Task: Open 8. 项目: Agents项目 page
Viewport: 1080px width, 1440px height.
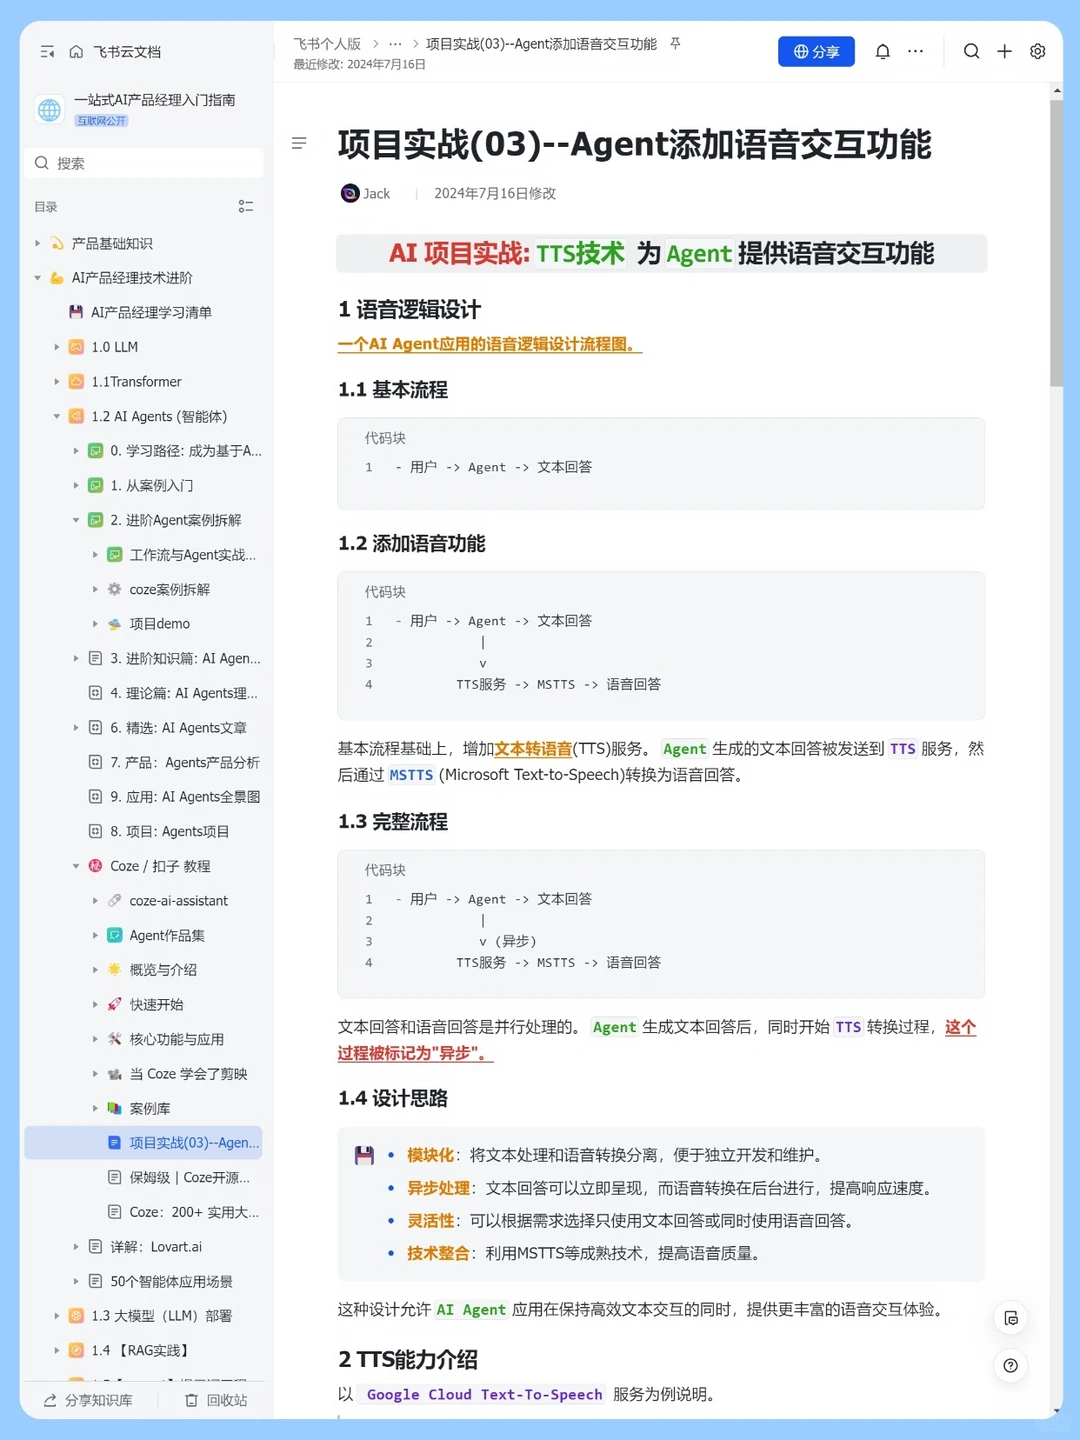Action: tap(170, 831)
